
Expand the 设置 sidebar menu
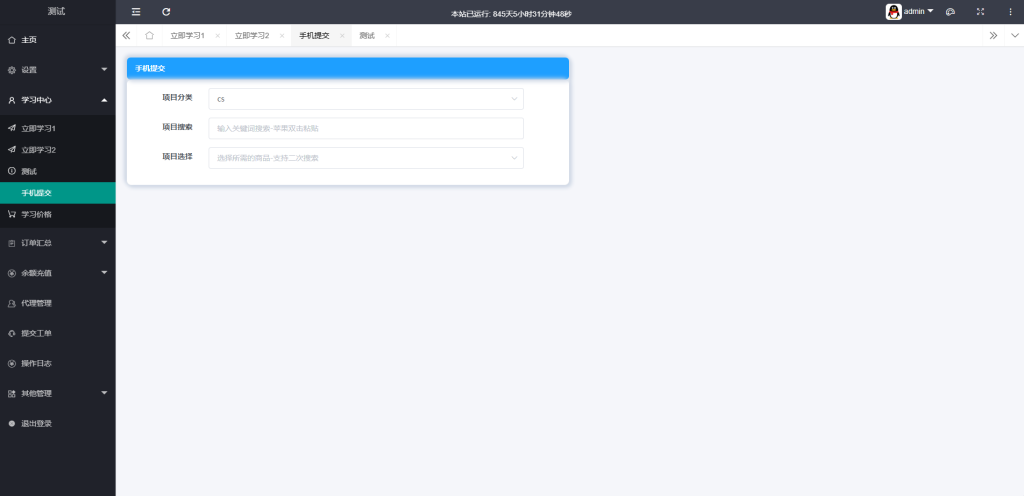(x=57, y=70)
